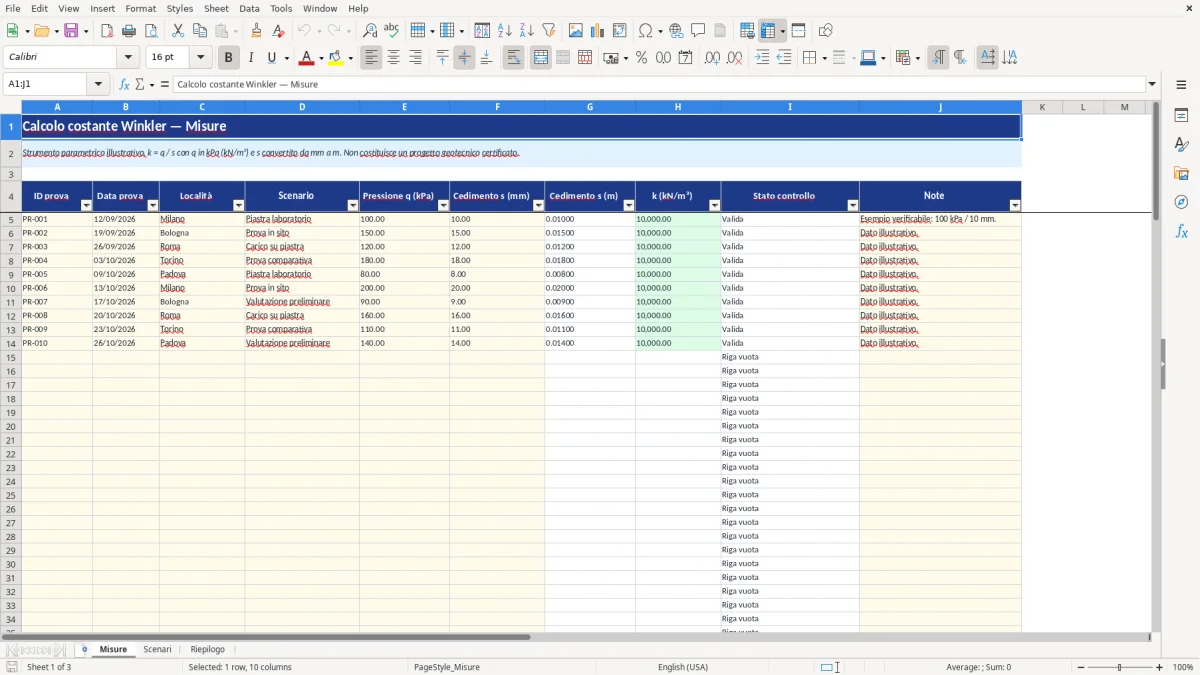This screenshot has width=1200, height=675.
Task: Open filter dropdown on Località column
Action: [238, 205]
